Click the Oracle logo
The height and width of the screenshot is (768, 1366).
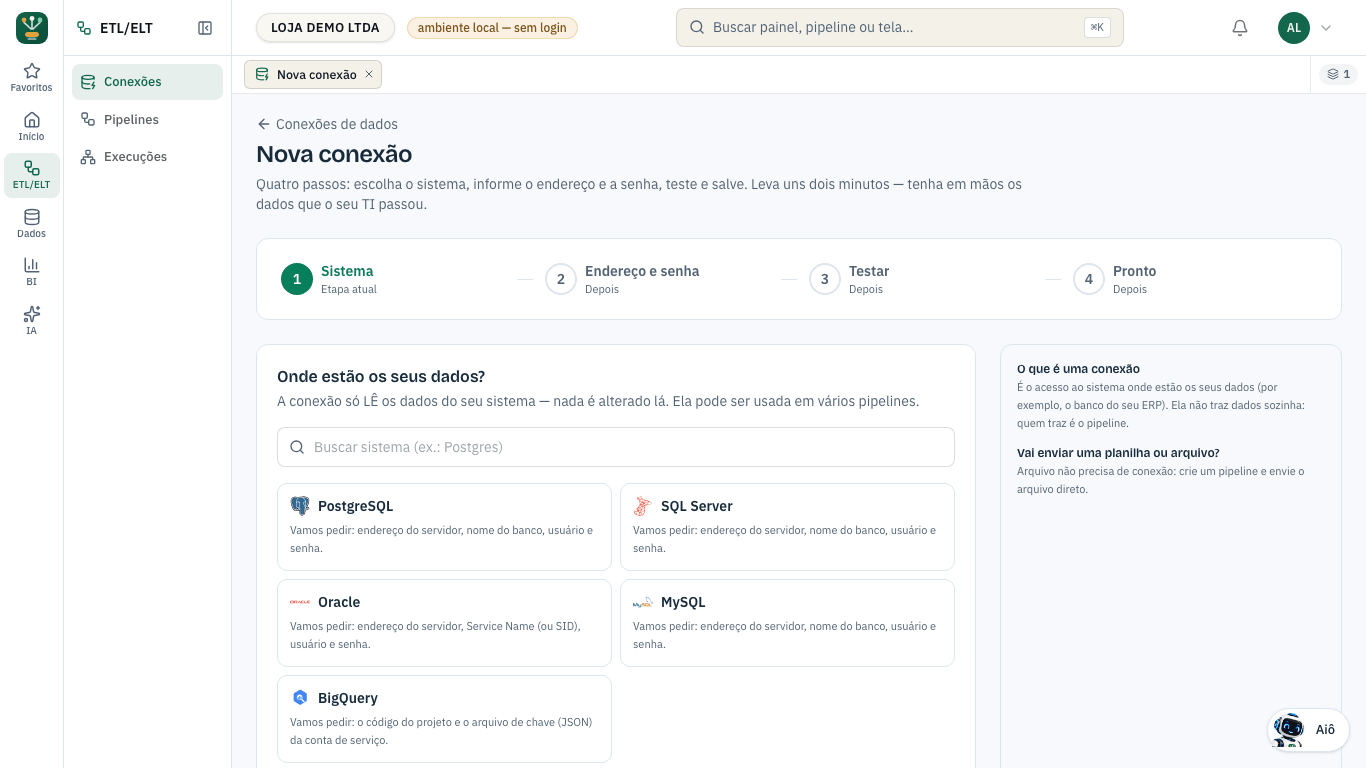click(x=300, y=602)
